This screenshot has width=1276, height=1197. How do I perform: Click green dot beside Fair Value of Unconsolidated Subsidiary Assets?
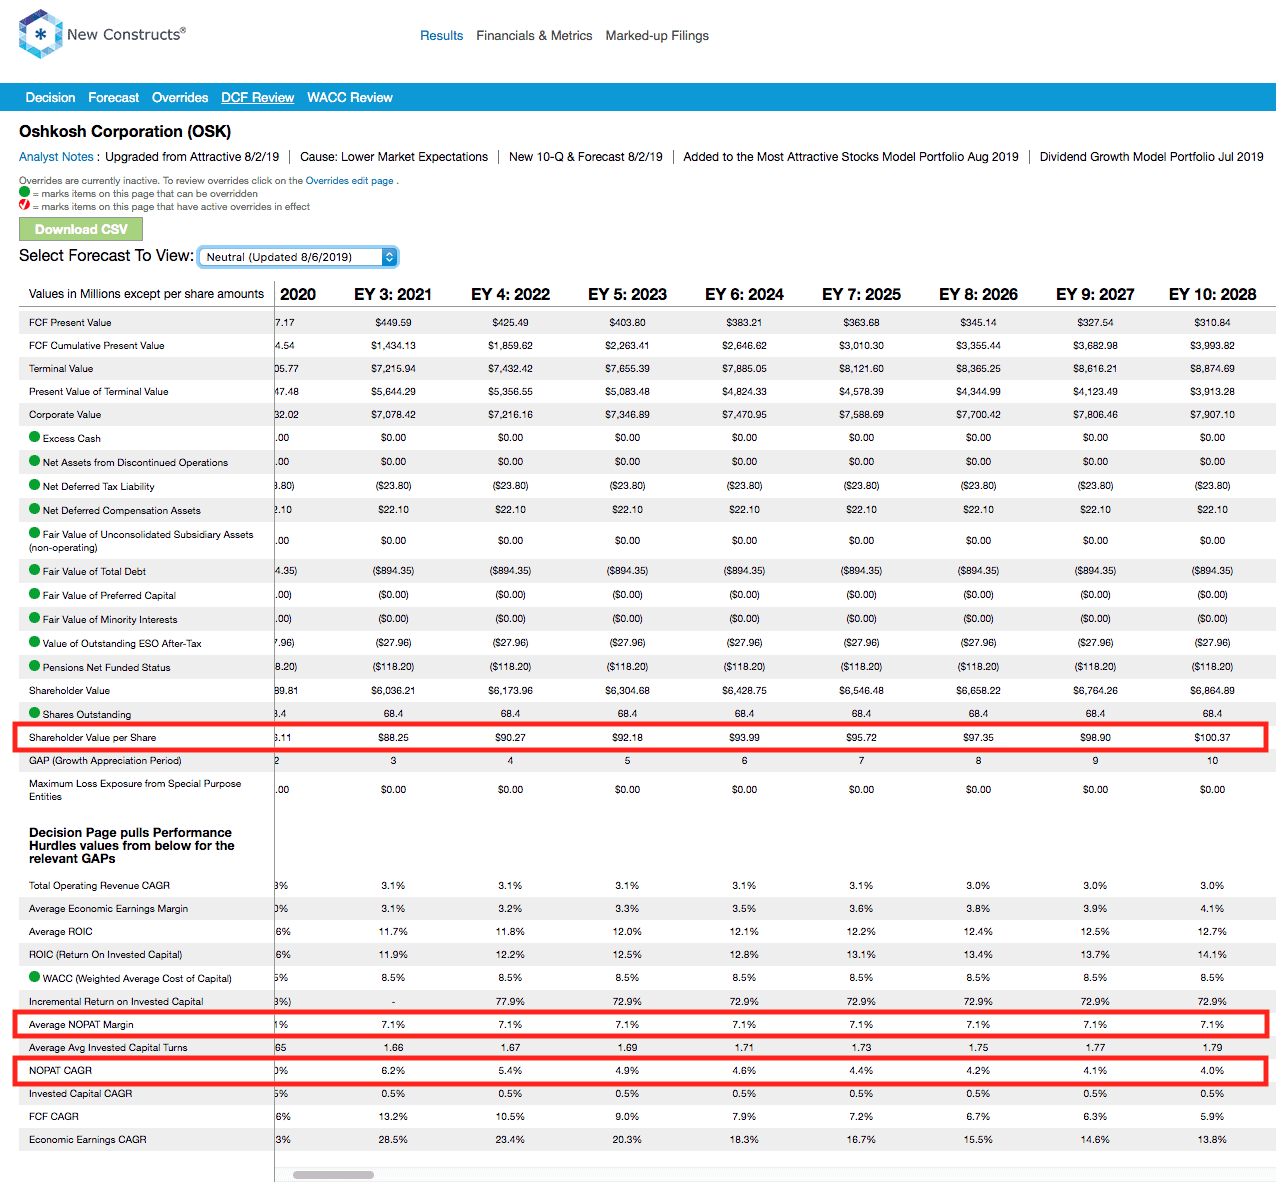click(x=35, y=533)
